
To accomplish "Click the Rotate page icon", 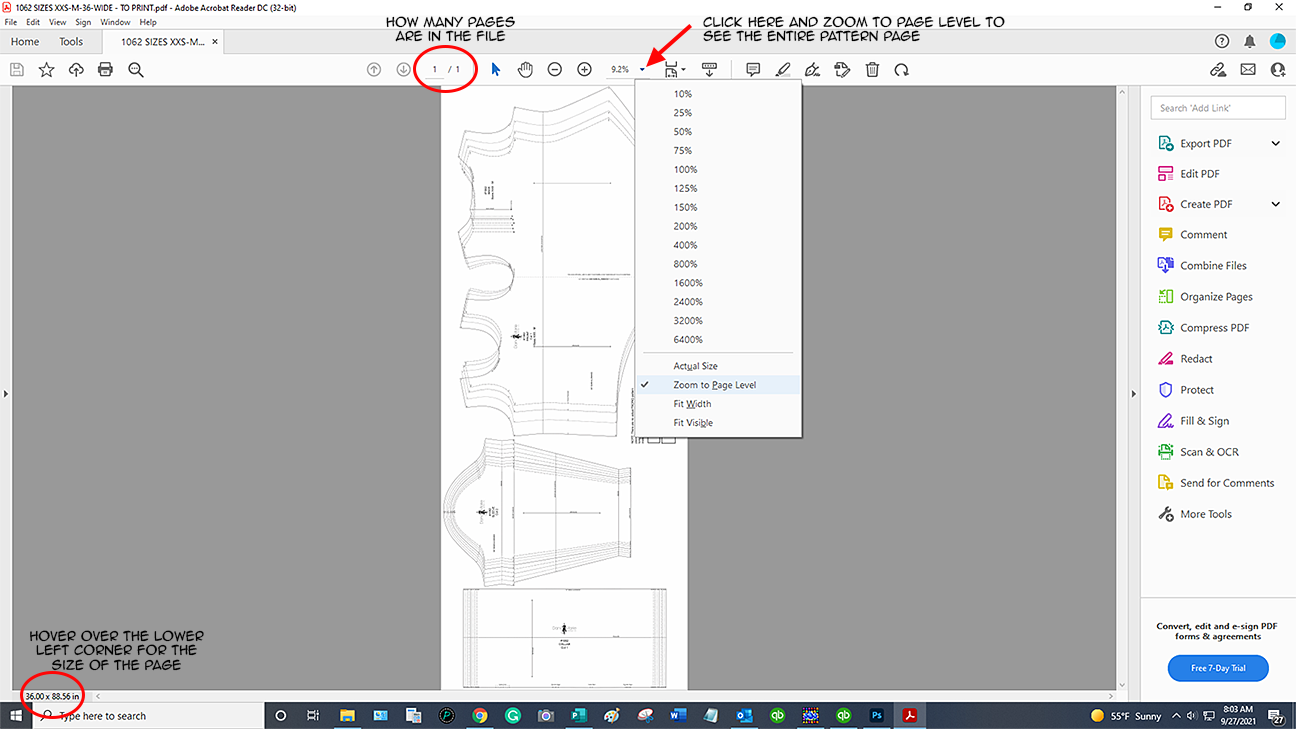I will (901, 70).
